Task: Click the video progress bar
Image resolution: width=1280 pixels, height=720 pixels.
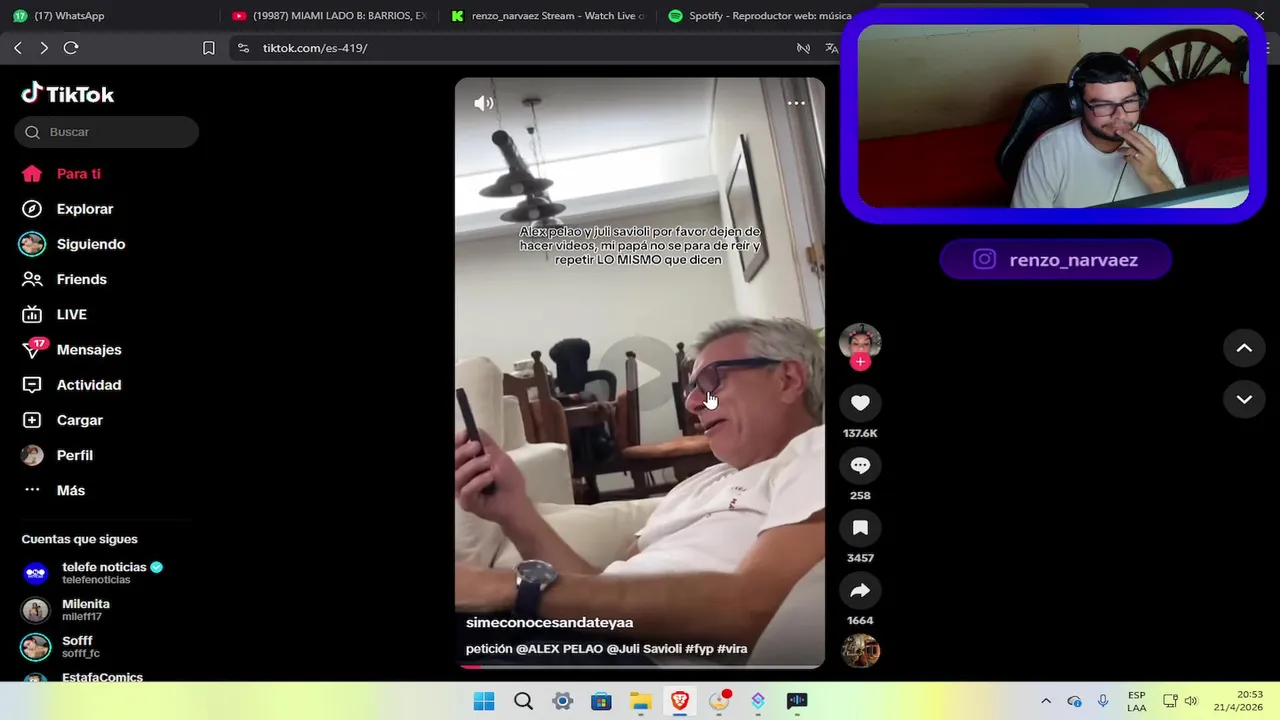Action: click(640, 666)
